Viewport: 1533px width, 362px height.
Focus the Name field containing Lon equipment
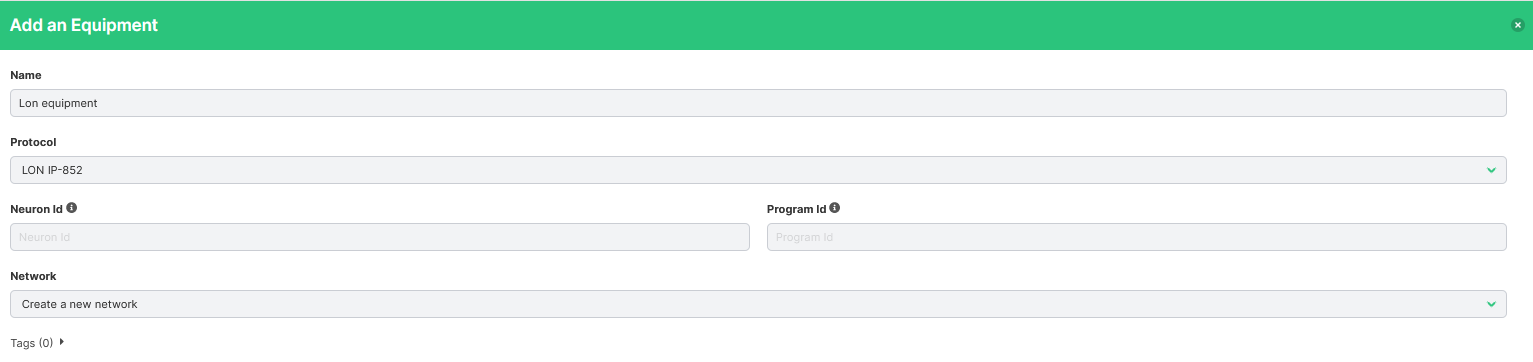coord(758,103)
